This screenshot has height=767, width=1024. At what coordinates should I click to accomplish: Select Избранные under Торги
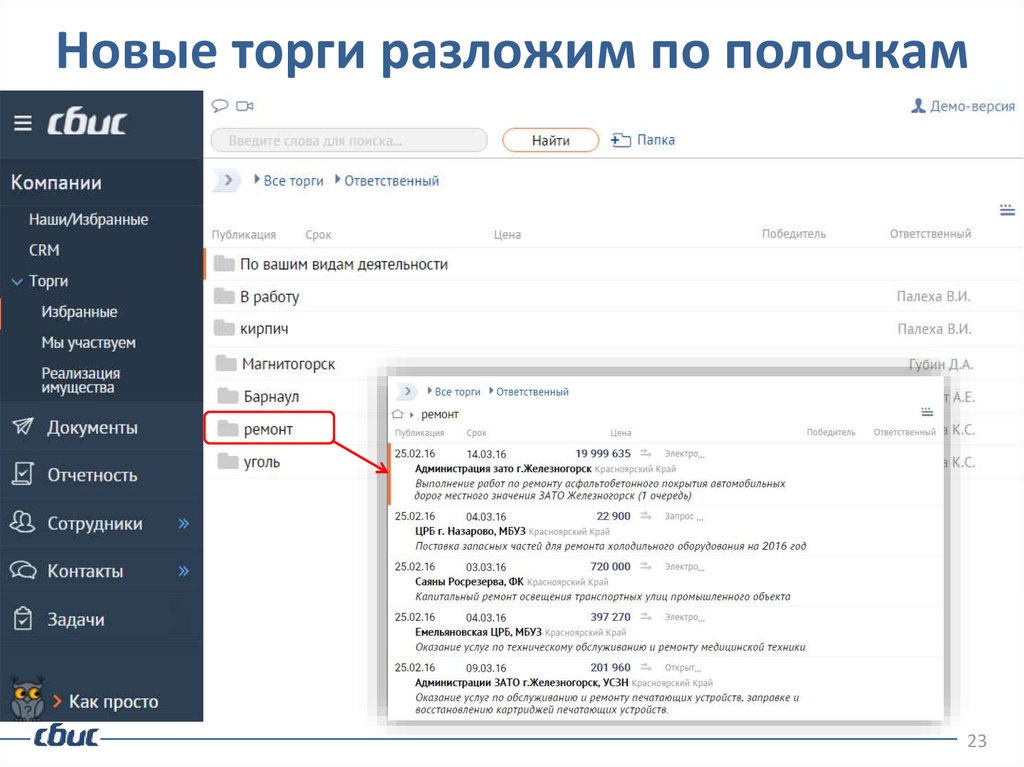(x=79, y=312)
